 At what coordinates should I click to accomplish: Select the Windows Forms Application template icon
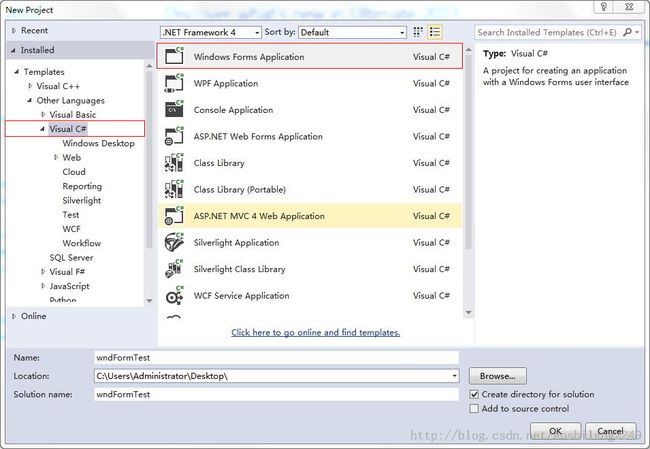[174, 56]
